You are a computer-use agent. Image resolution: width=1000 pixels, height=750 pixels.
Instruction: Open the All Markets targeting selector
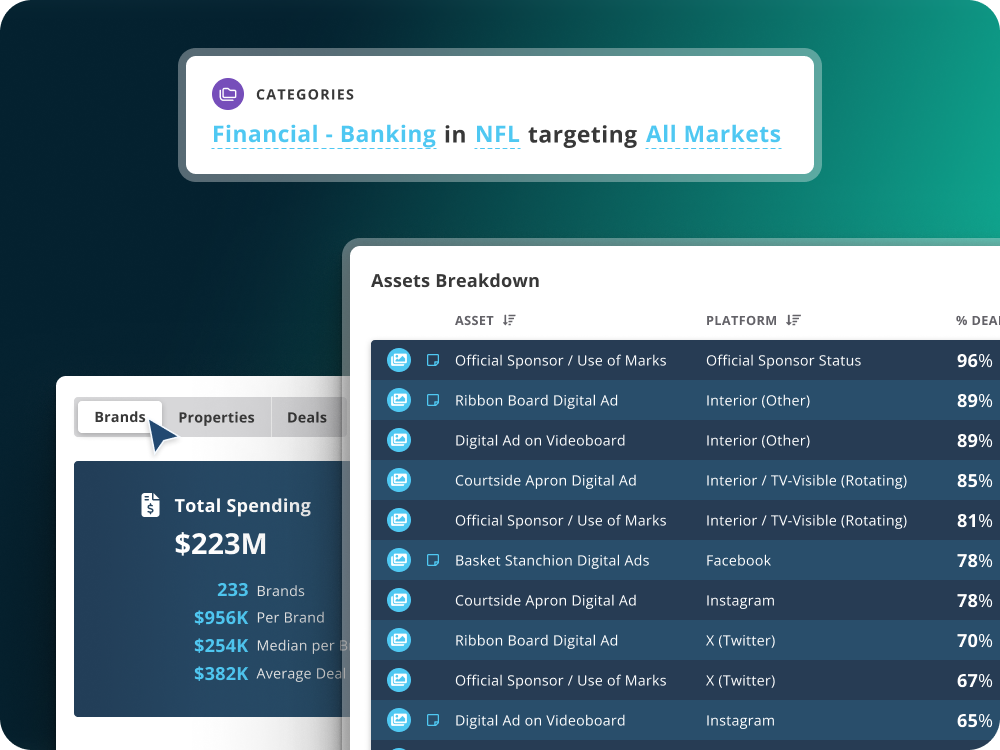point(713,135)
